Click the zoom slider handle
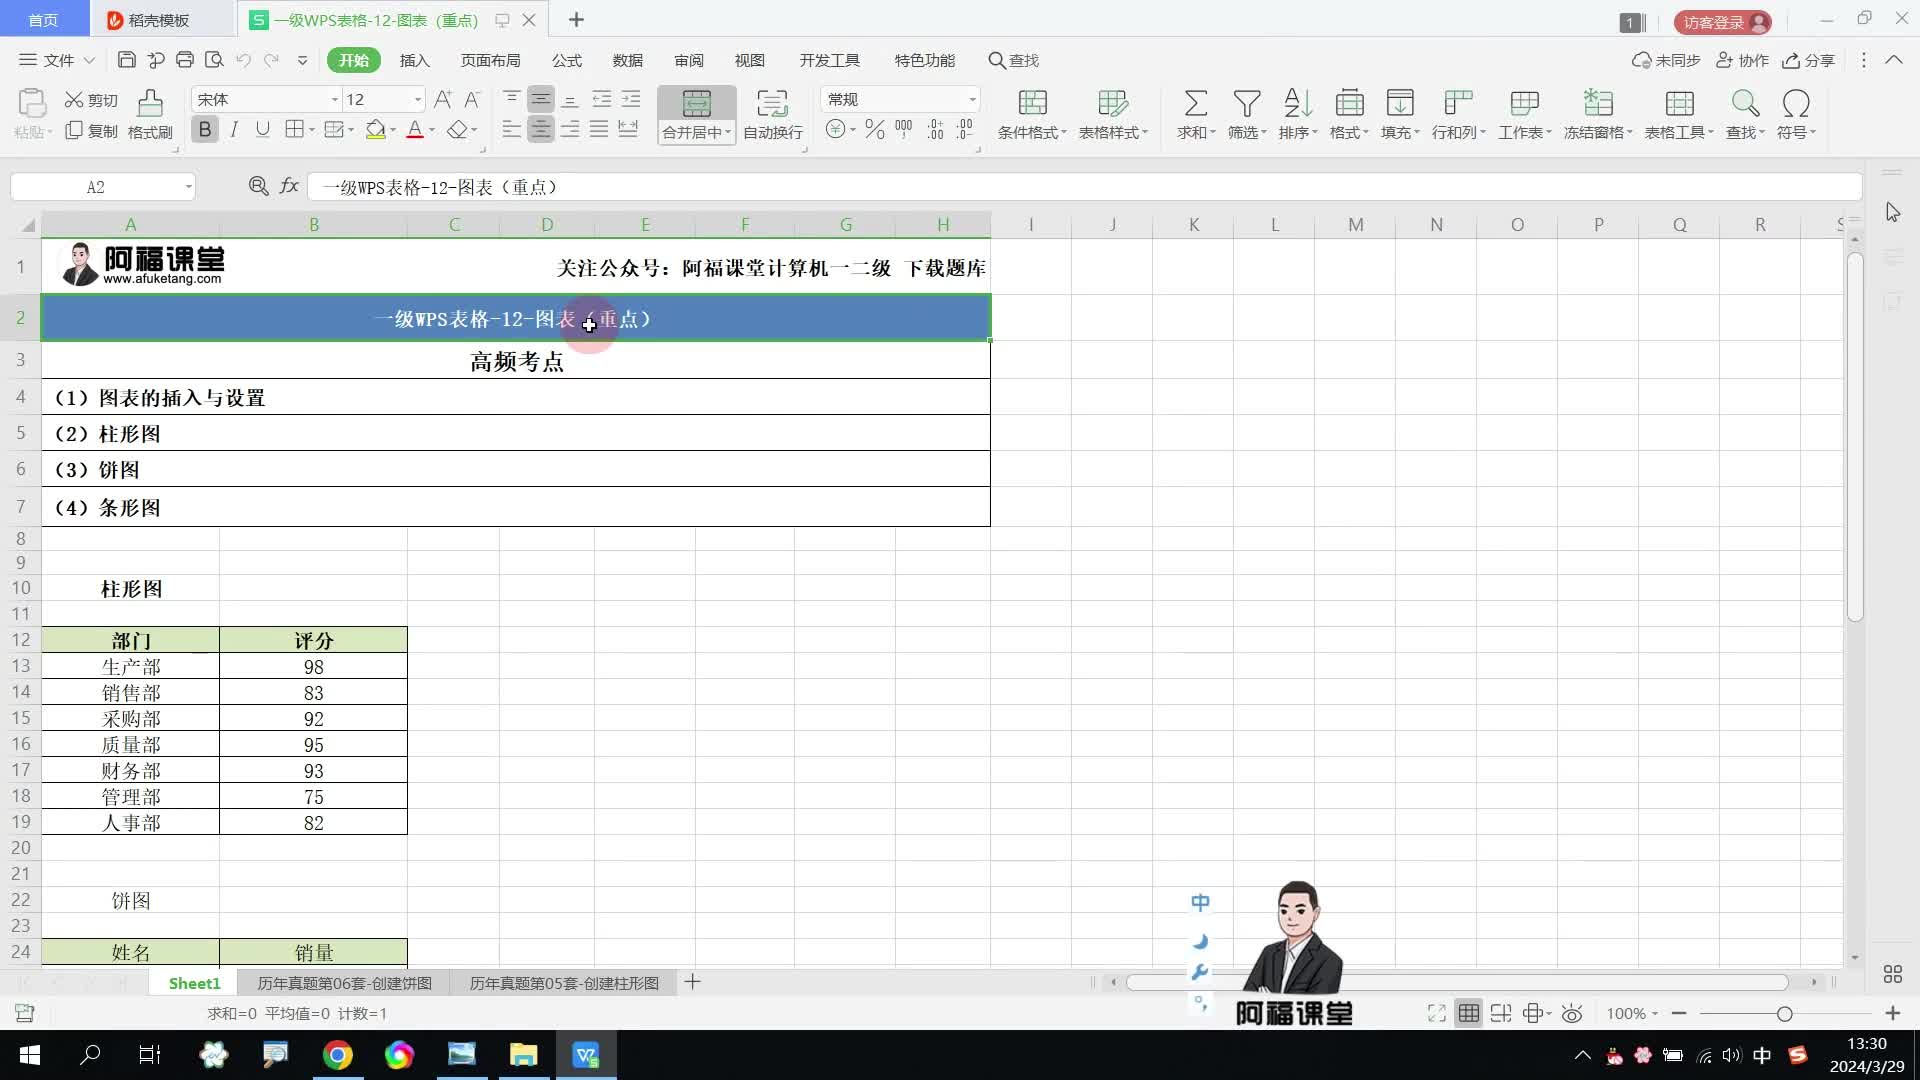 (x=1784, y=1014)
